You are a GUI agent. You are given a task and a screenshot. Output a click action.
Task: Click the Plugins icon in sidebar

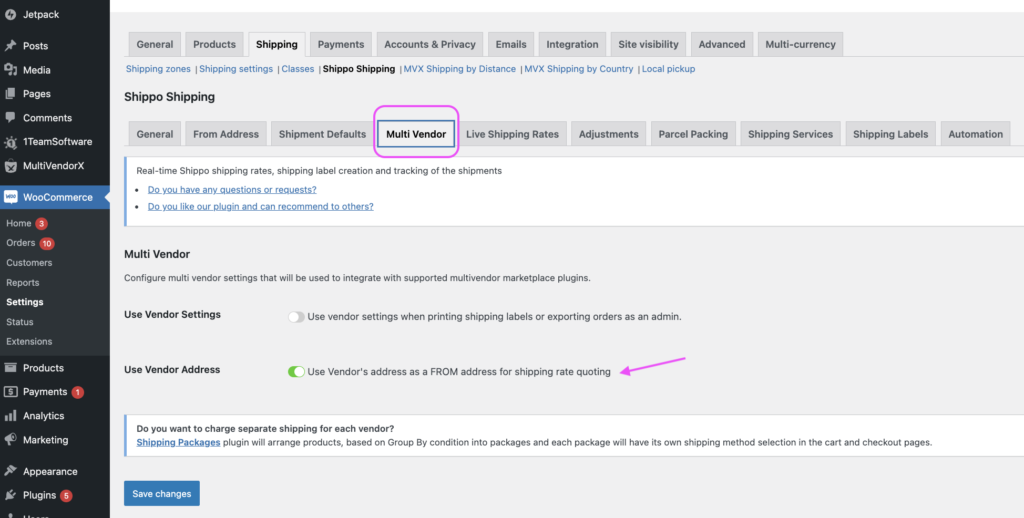10,495
